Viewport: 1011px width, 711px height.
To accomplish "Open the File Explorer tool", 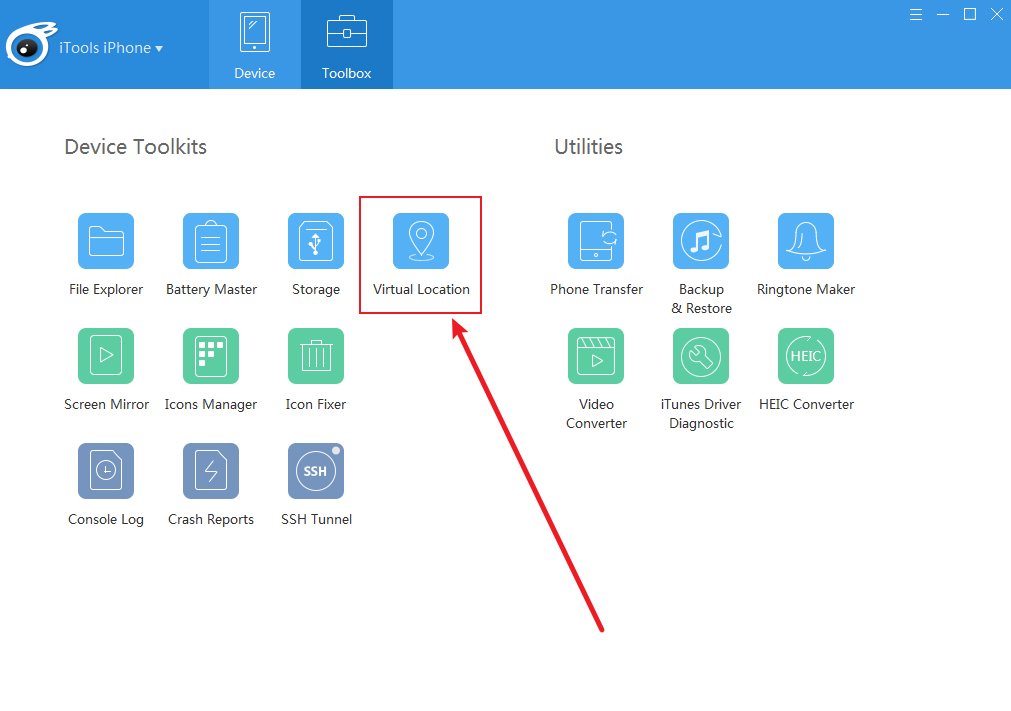I will click(x=106, y=241).
